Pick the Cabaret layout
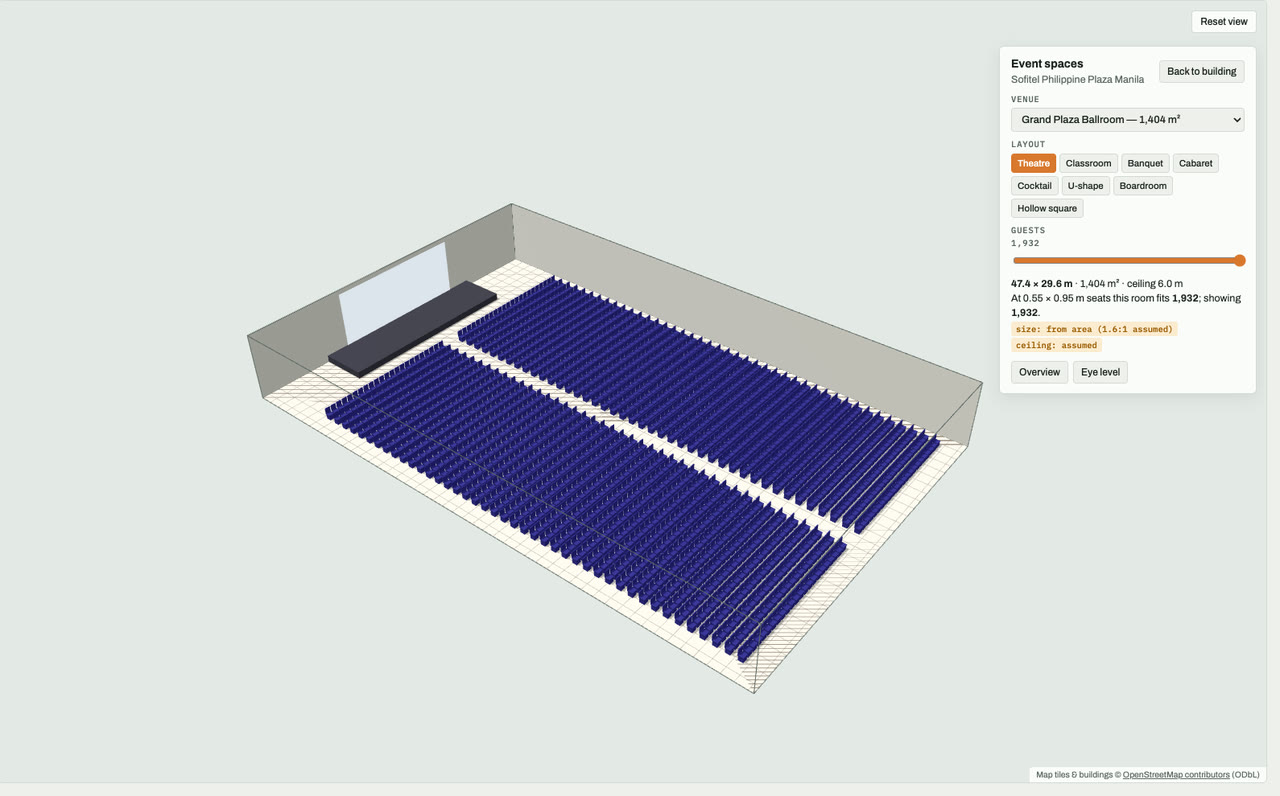 click(1195, 163)
